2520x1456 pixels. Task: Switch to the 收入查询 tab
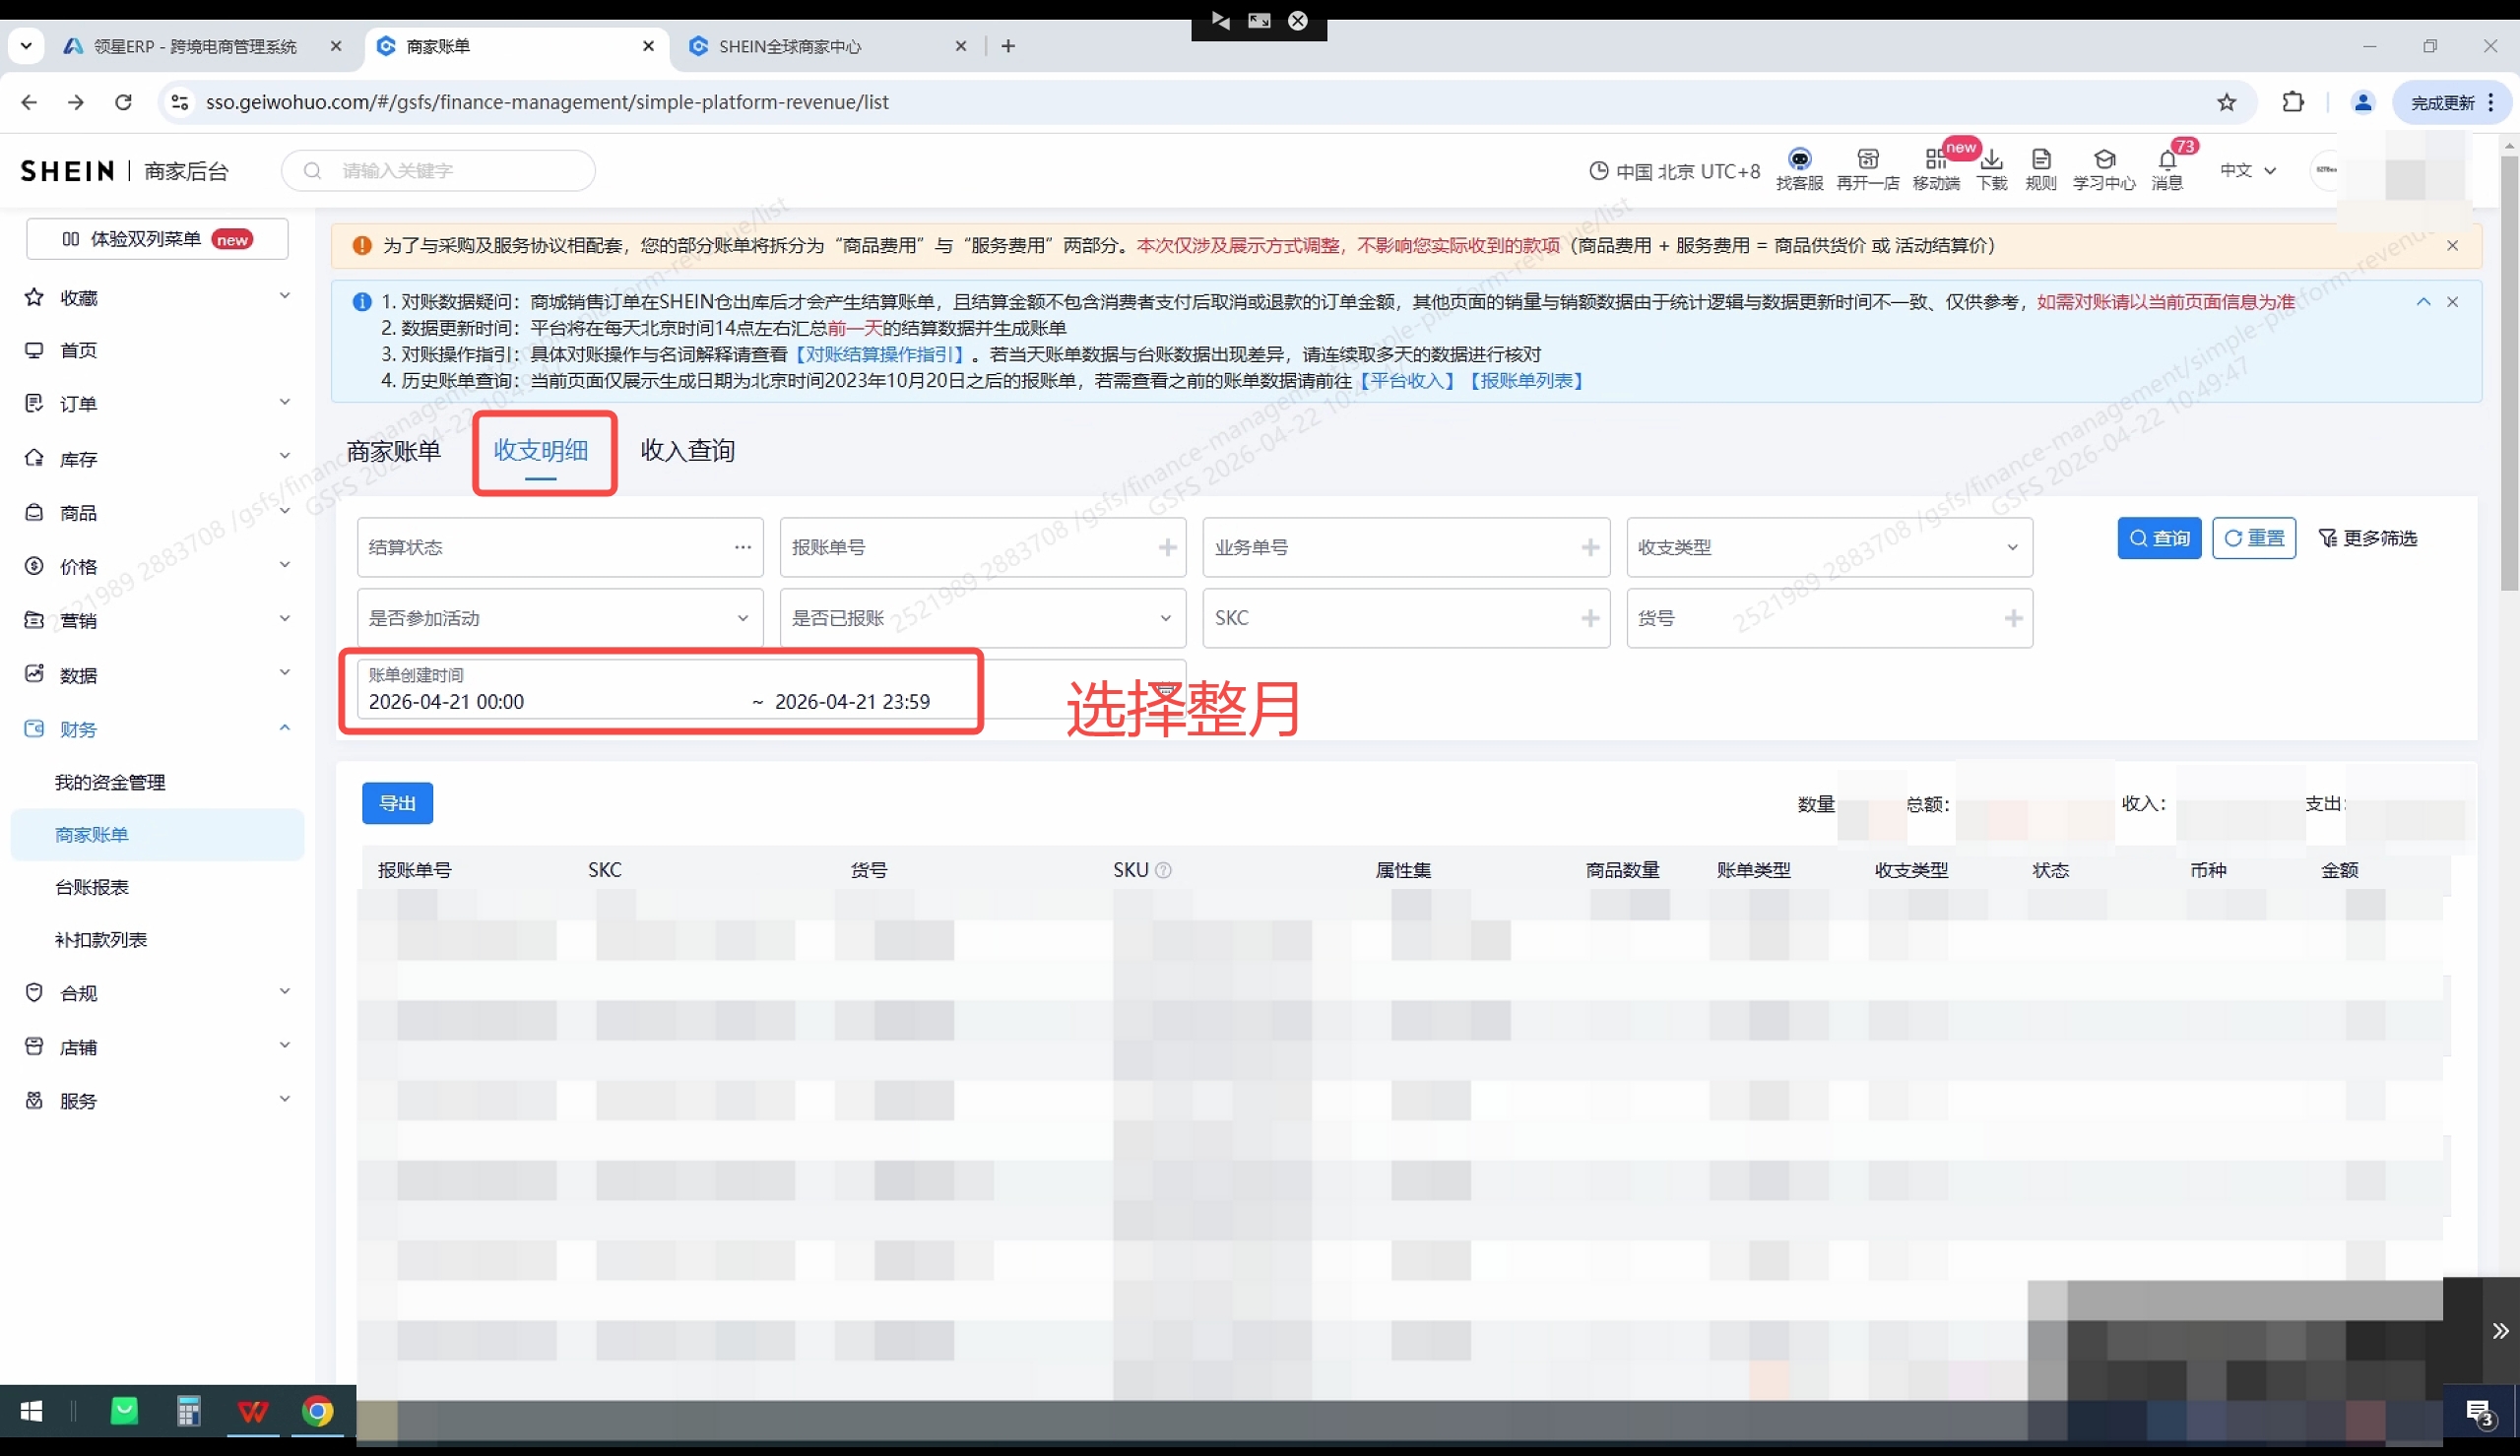pos(687,451)
